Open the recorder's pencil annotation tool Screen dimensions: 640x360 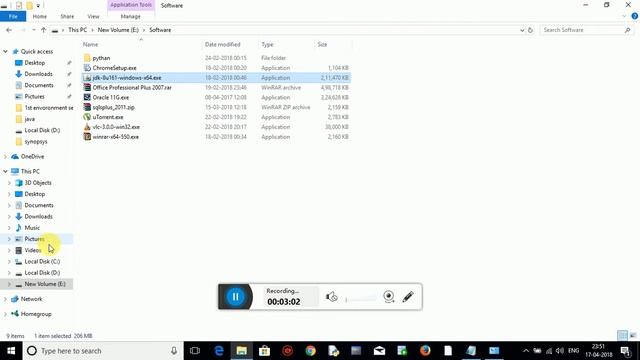[x=408, y=297]
